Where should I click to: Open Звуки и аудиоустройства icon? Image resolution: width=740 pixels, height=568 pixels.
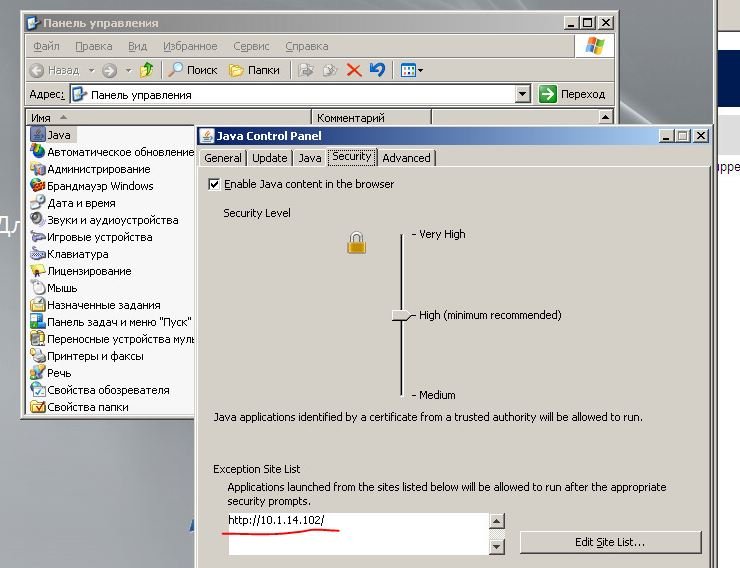pyautogui.click(x=37, y=219)
